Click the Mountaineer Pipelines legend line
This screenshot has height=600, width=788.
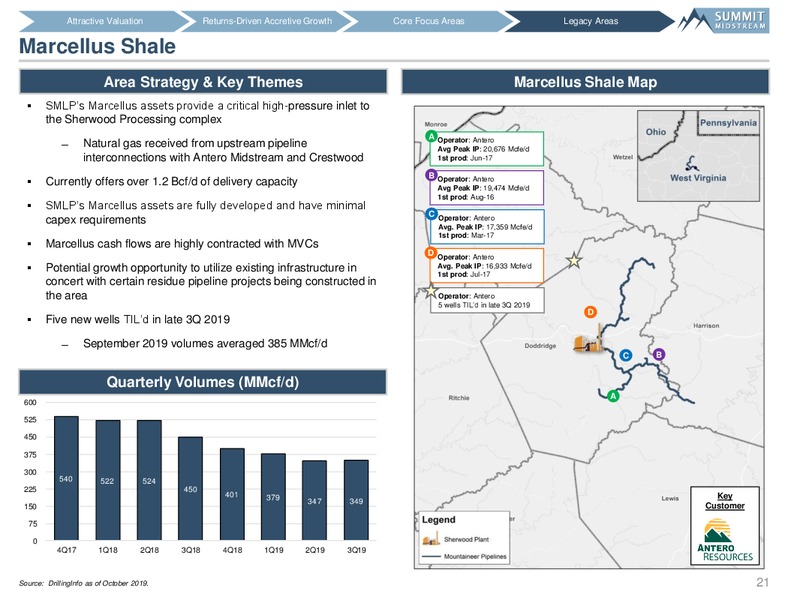click(431, 556)
